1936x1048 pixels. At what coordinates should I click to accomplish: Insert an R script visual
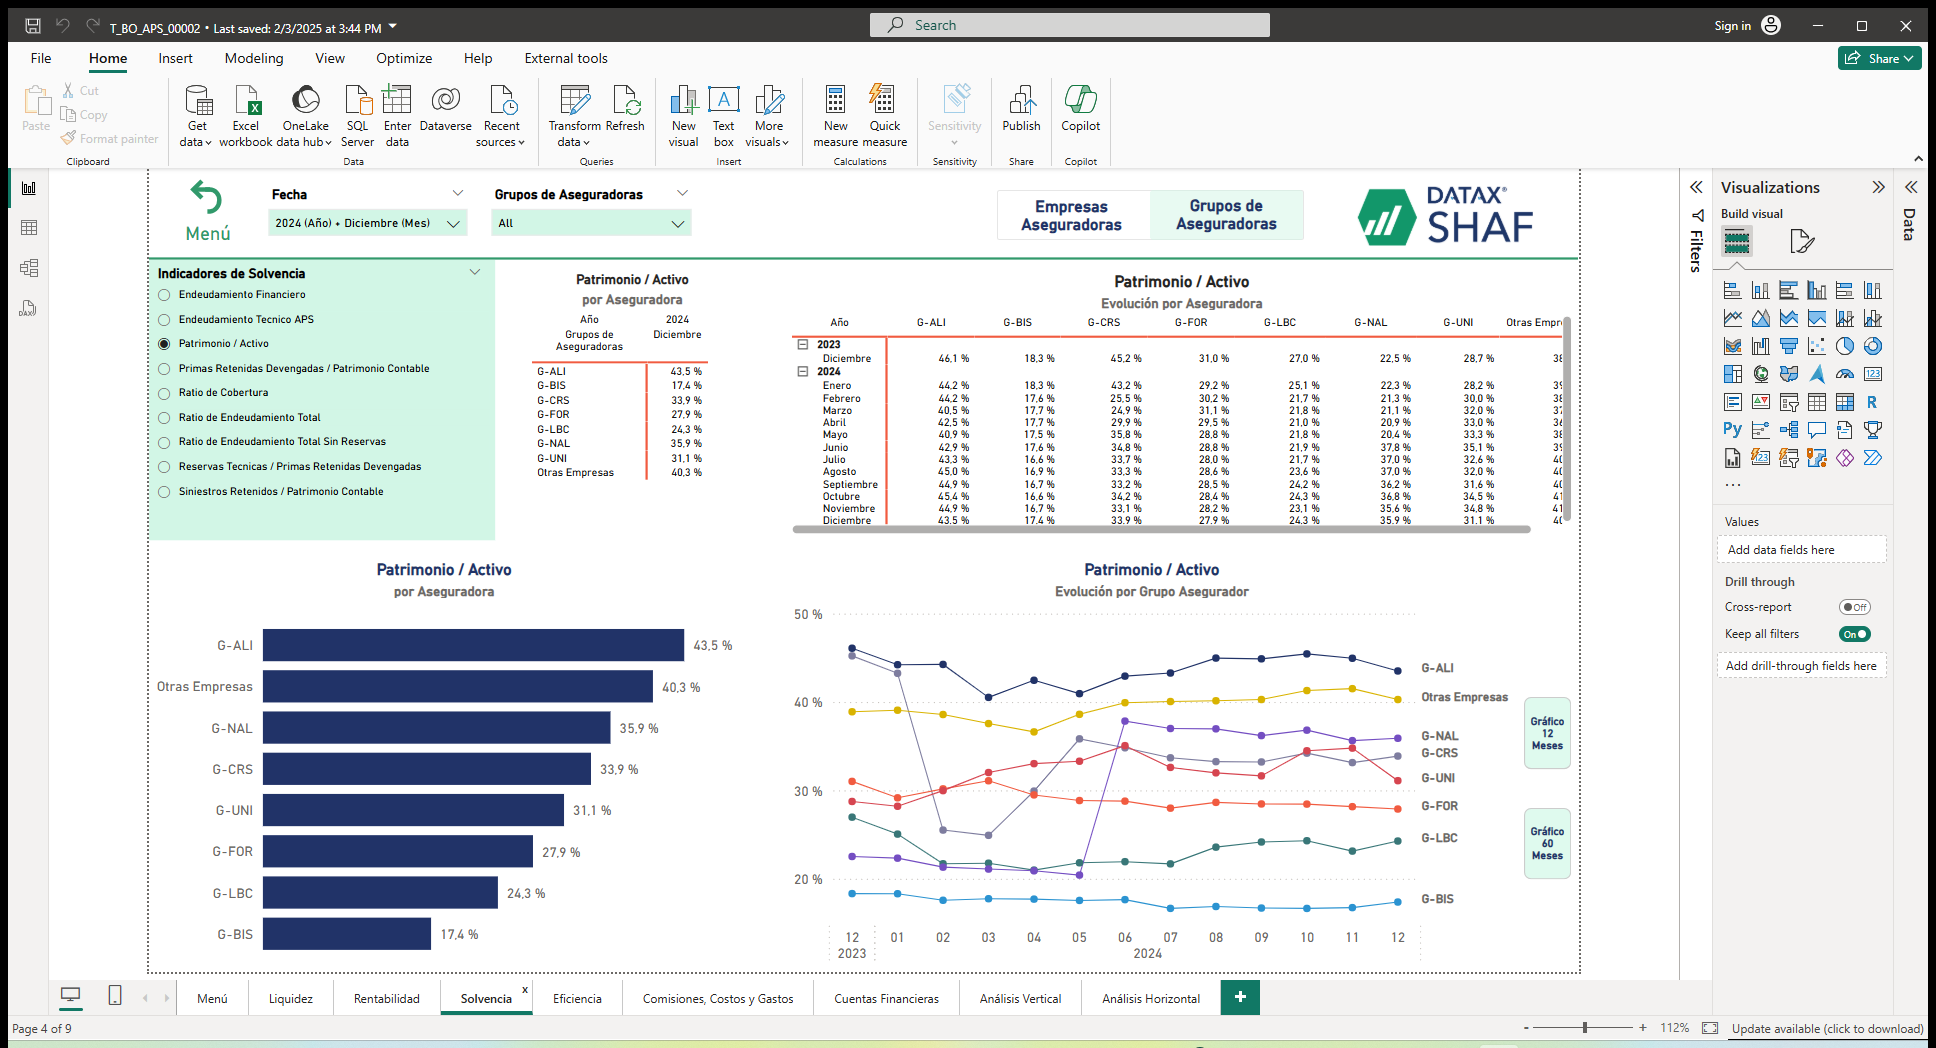coord(1873,402)
